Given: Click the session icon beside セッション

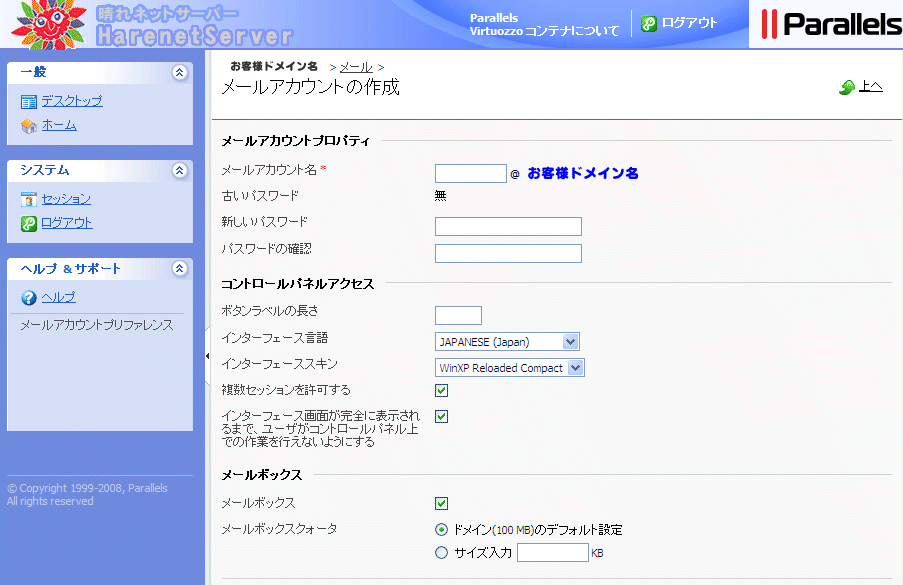Looking at the screenshot, I should pyautogui.click(x=29, y=200).
